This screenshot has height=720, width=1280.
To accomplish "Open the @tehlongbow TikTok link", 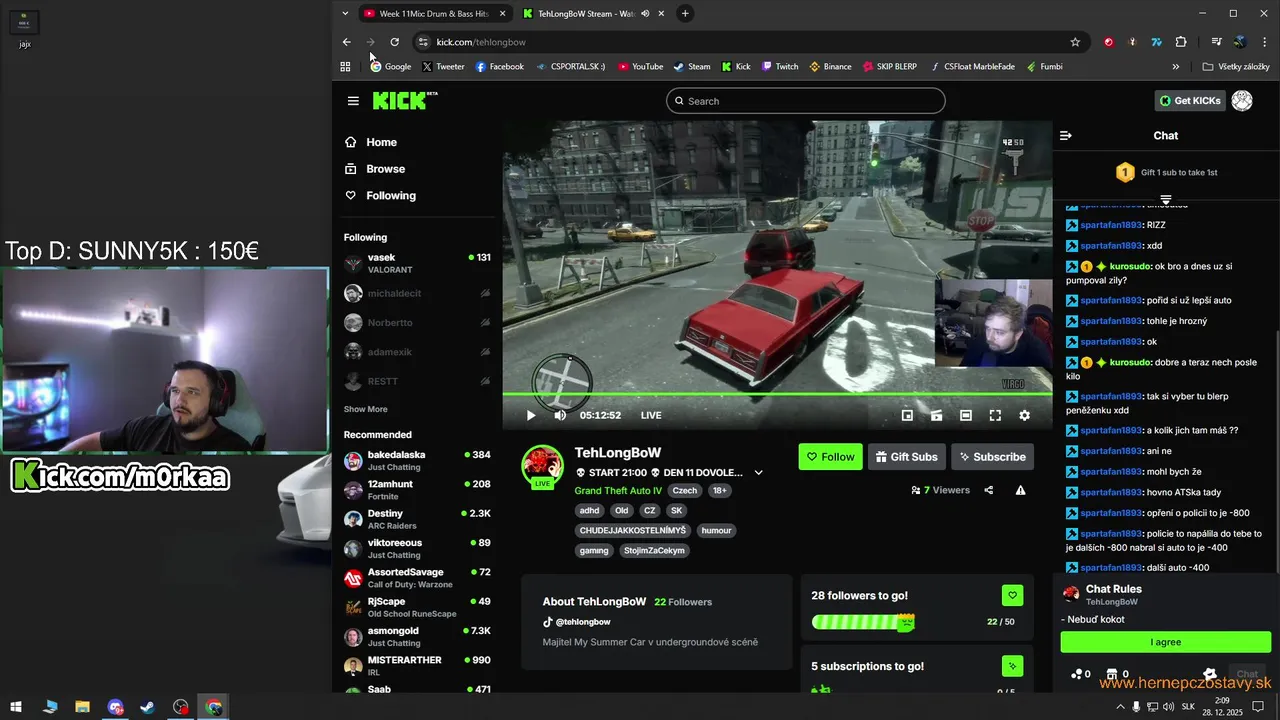I will (577, 622).
